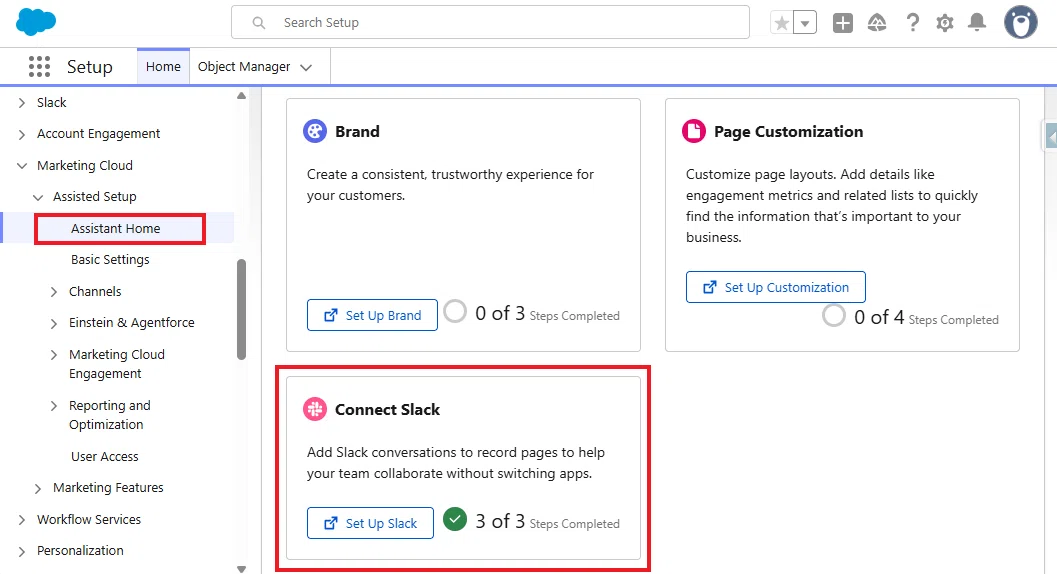
Task: Click the Brand card heading
Action: [357, 132]
